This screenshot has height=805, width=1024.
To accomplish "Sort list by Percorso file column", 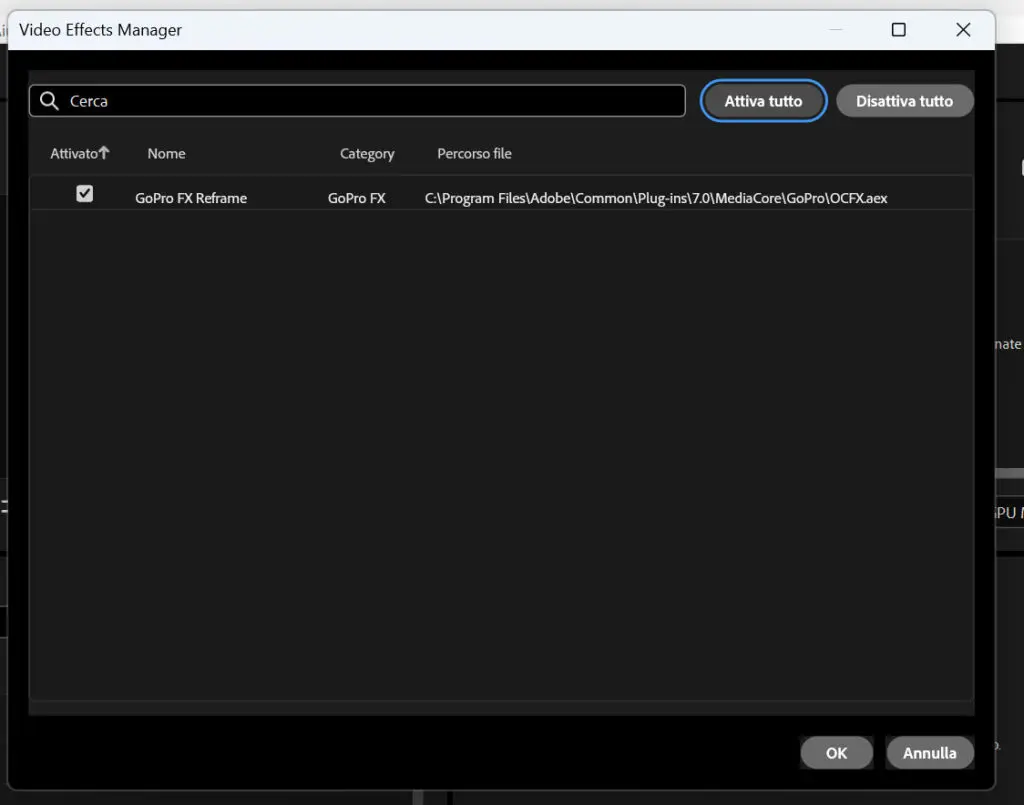I will tap(474, 153).
